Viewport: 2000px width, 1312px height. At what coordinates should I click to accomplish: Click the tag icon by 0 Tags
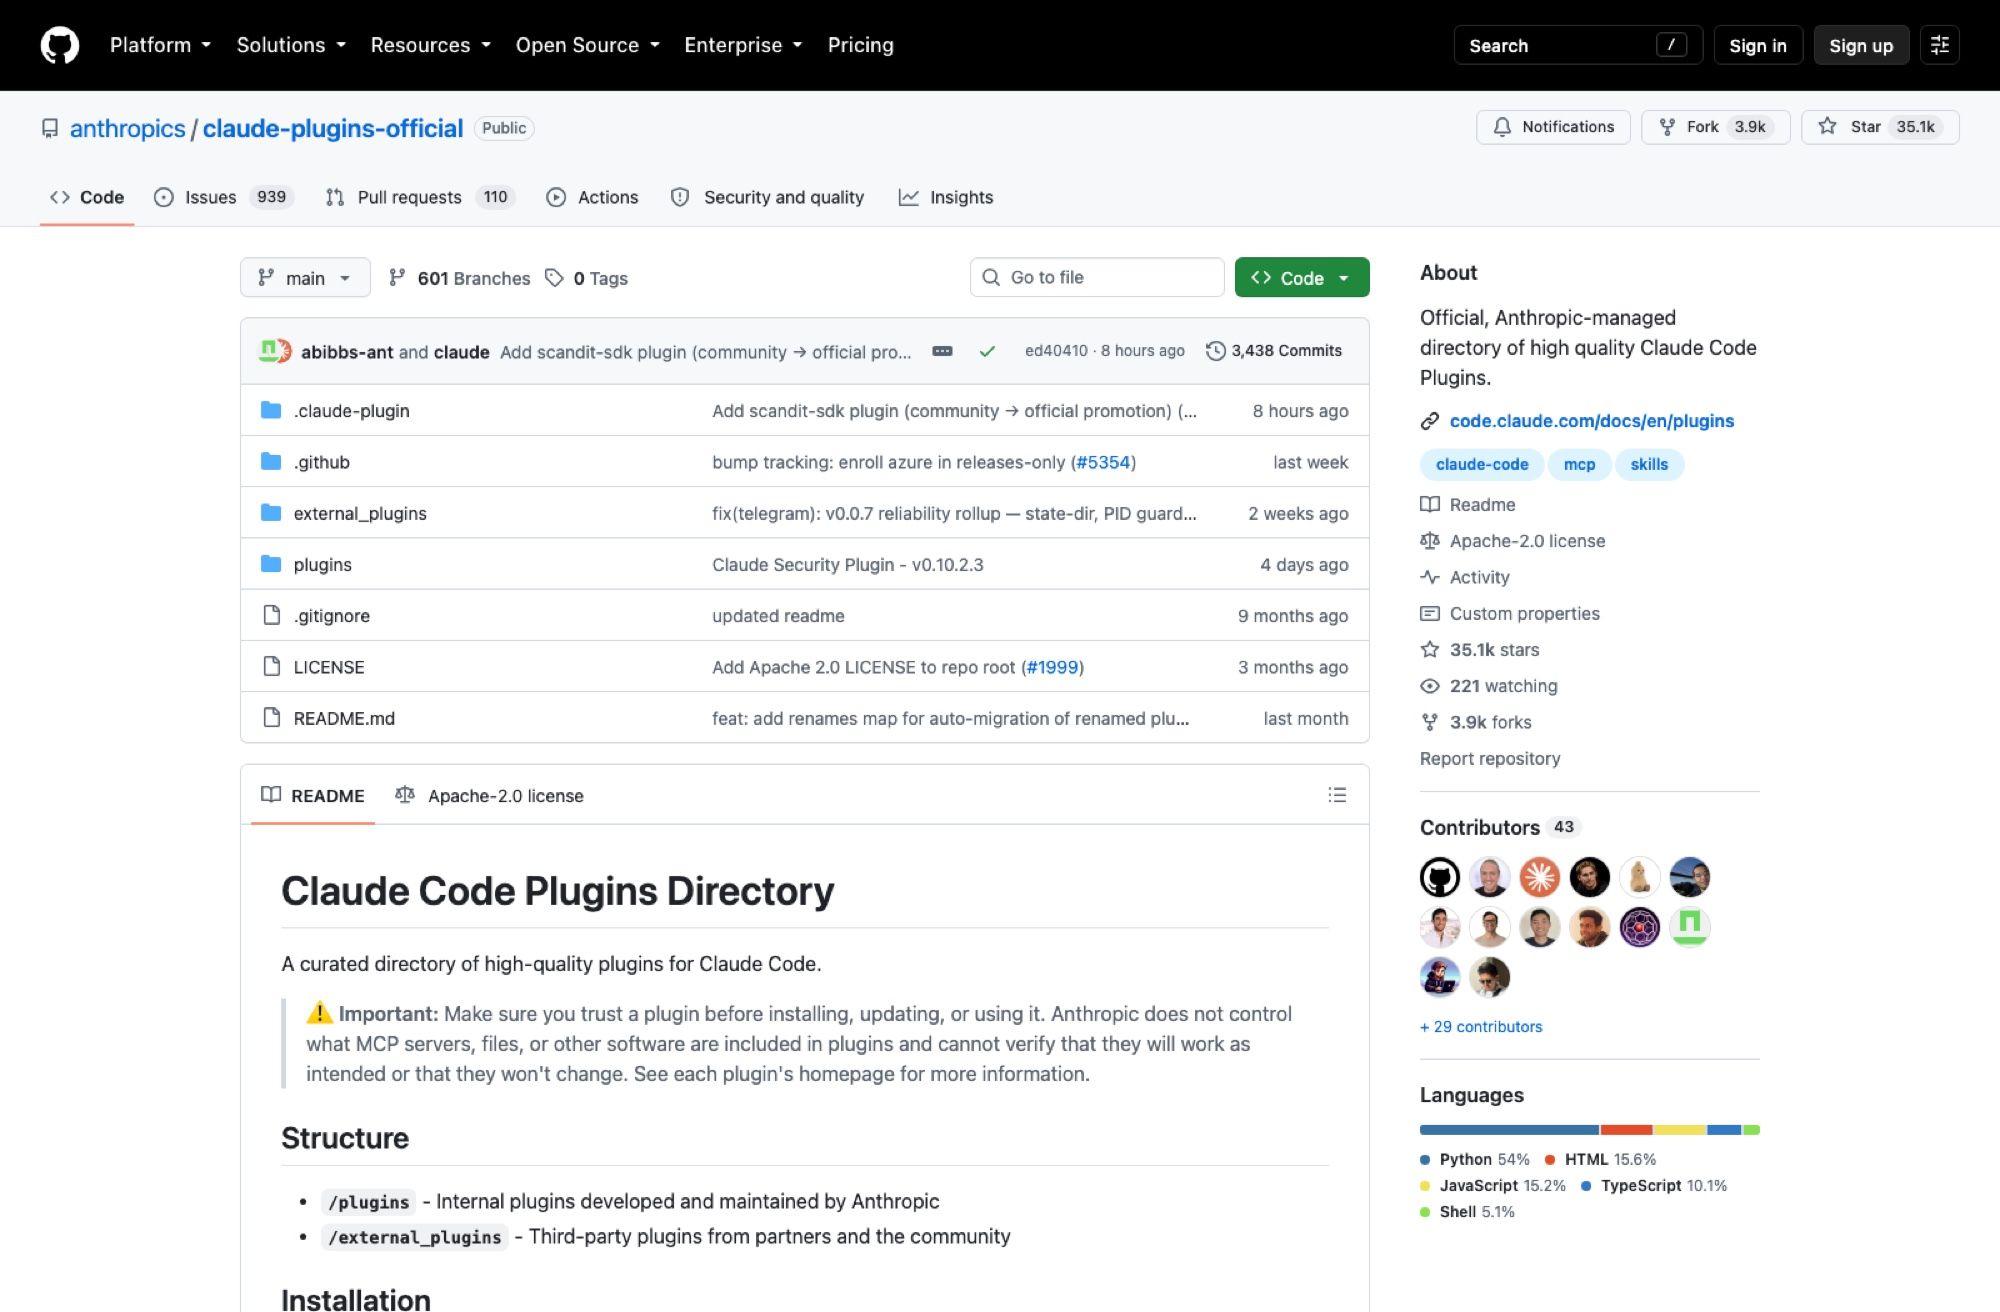coord(554,278)
